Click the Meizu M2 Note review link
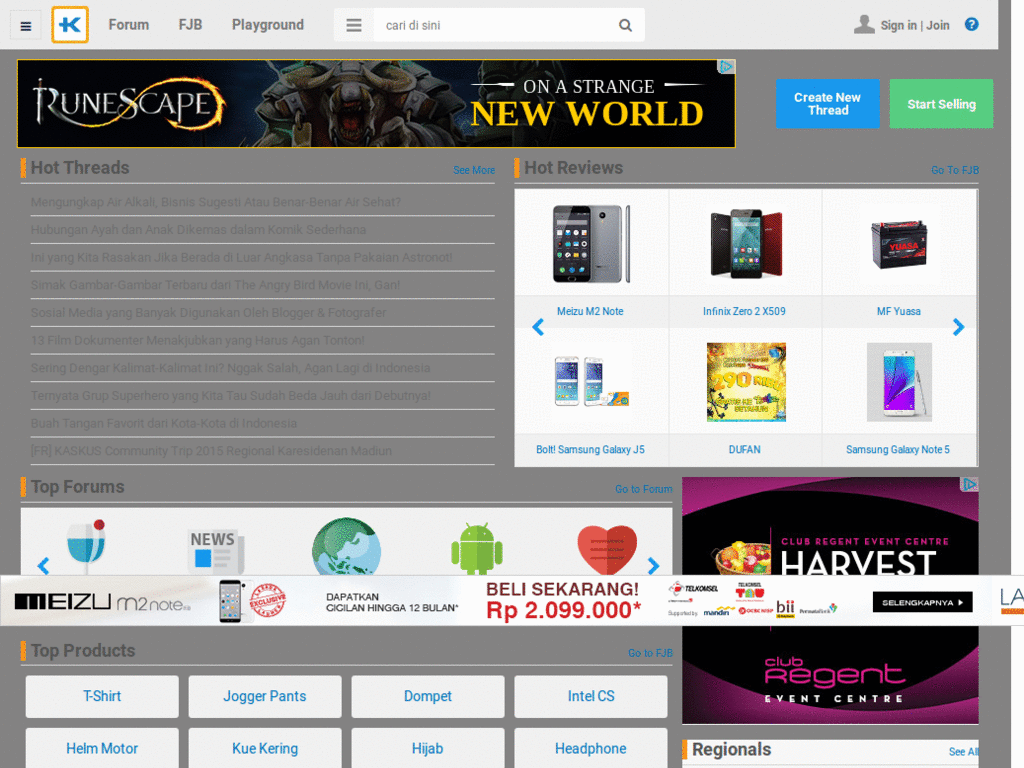This screenshot has width=1024, height=768. [590, 312]
